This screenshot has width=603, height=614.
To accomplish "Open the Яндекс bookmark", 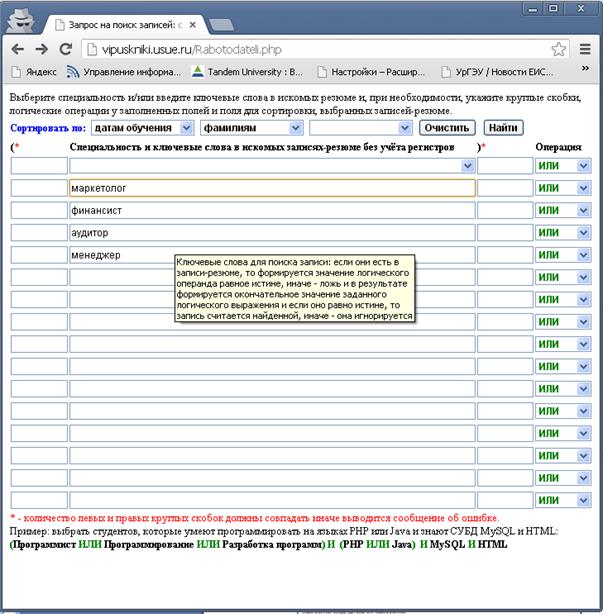I will 34,72.
